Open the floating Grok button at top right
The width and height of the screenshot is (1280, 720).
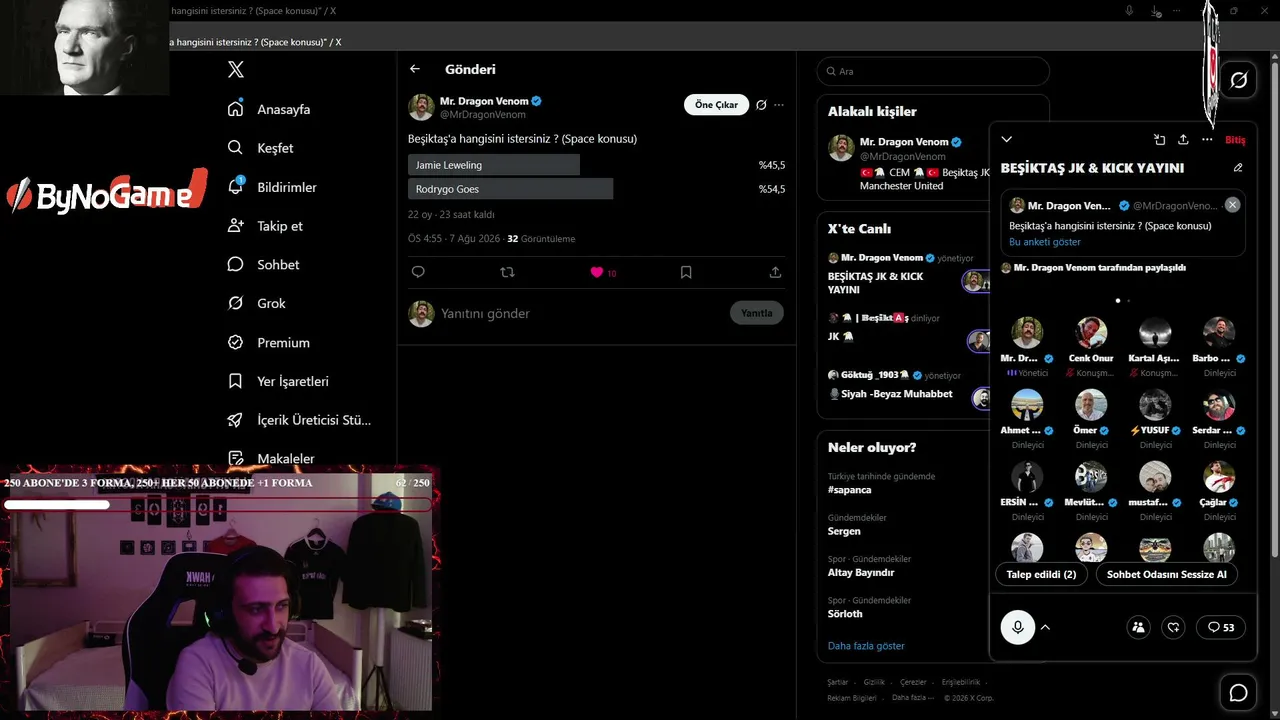click(1239, 80)
